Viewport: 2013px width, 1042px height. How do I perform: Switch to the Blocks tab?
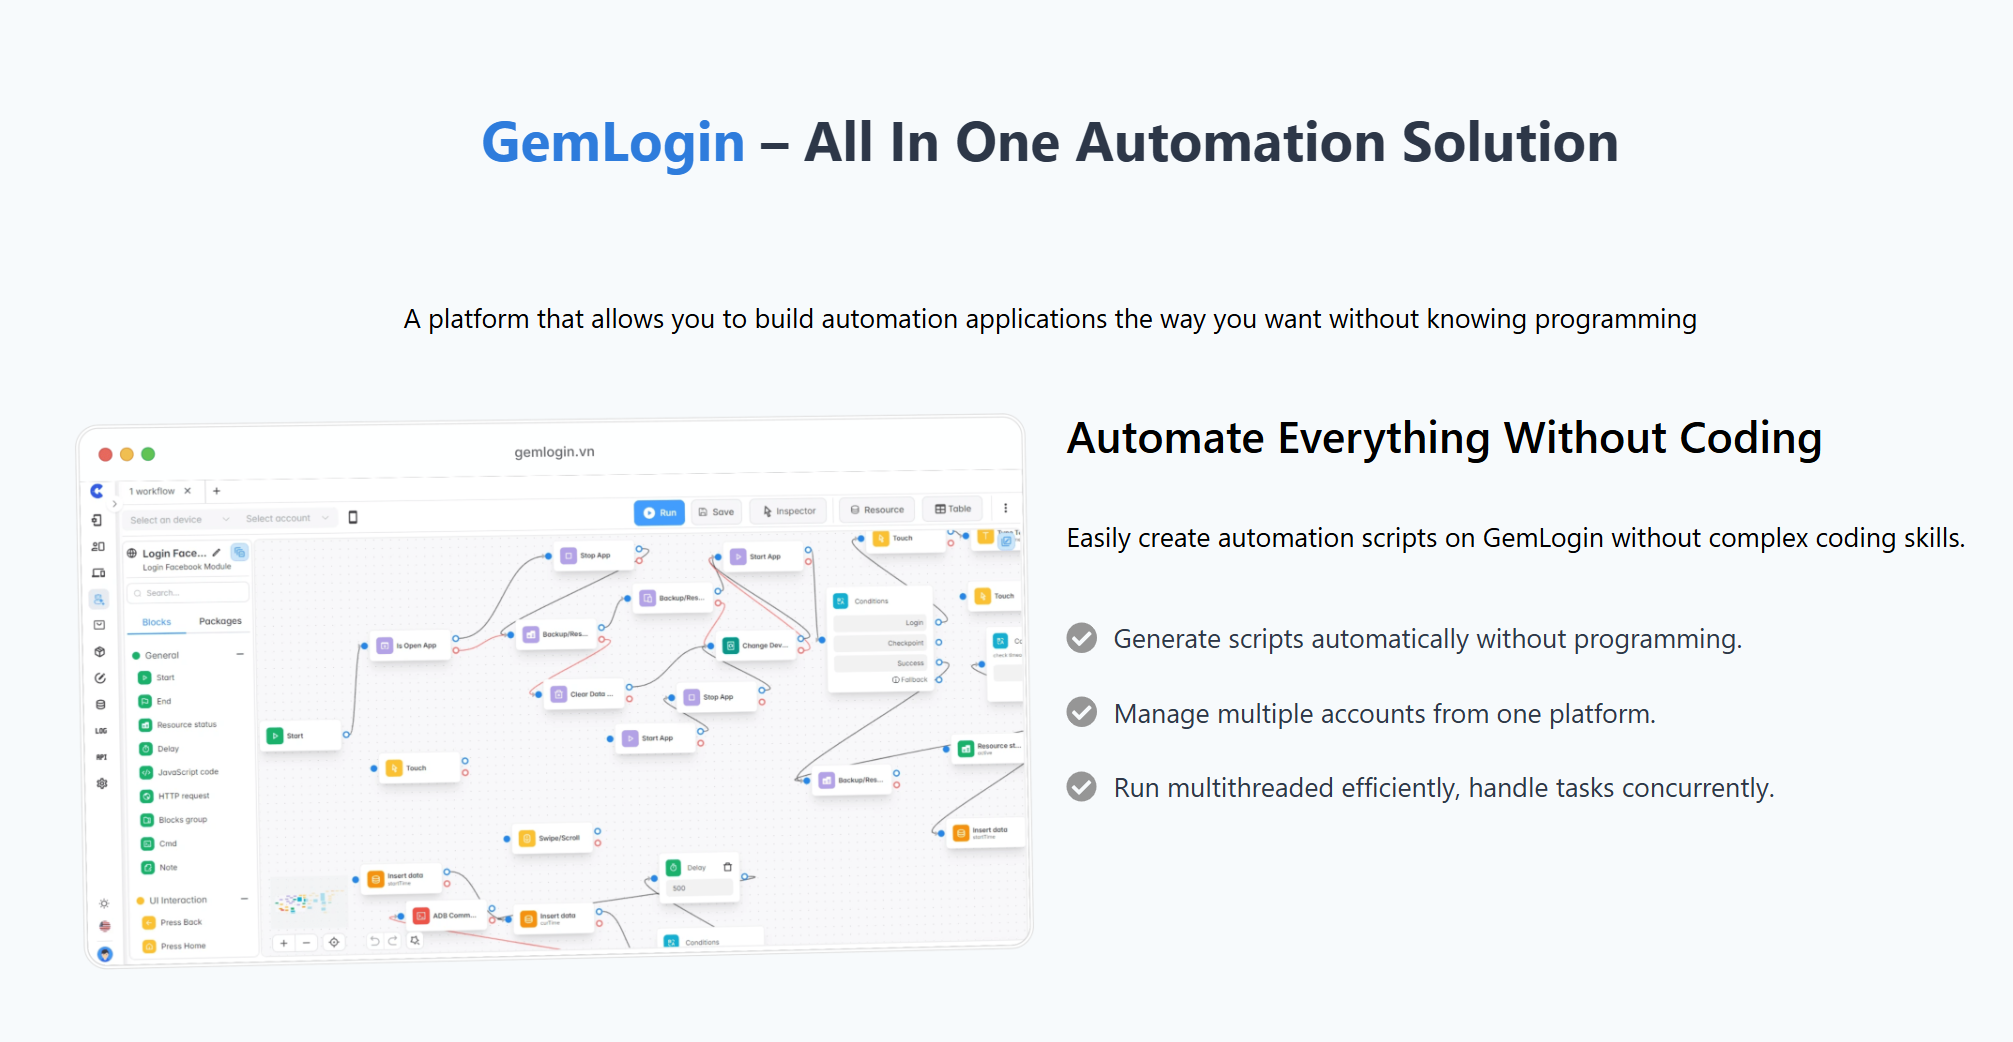(157, 622)
